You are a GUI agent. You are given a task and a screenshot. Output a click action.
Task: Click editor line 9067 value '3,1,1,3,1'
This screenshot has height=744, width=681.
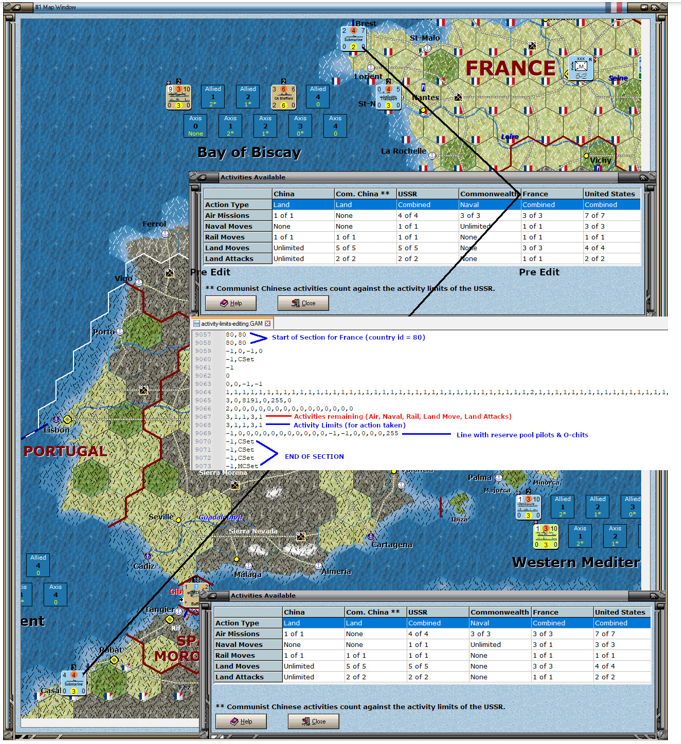pyautogui.click(x=243, y=416)
